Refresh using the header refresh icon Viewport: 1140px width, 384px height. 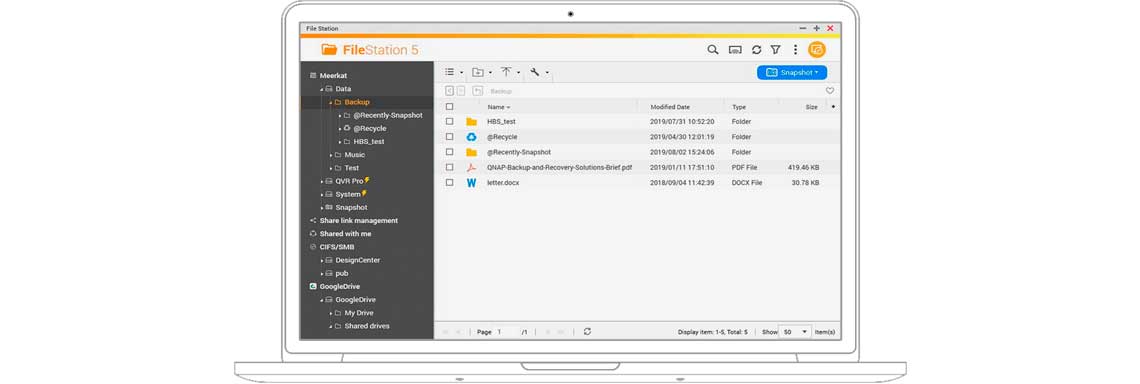(756, 49)
